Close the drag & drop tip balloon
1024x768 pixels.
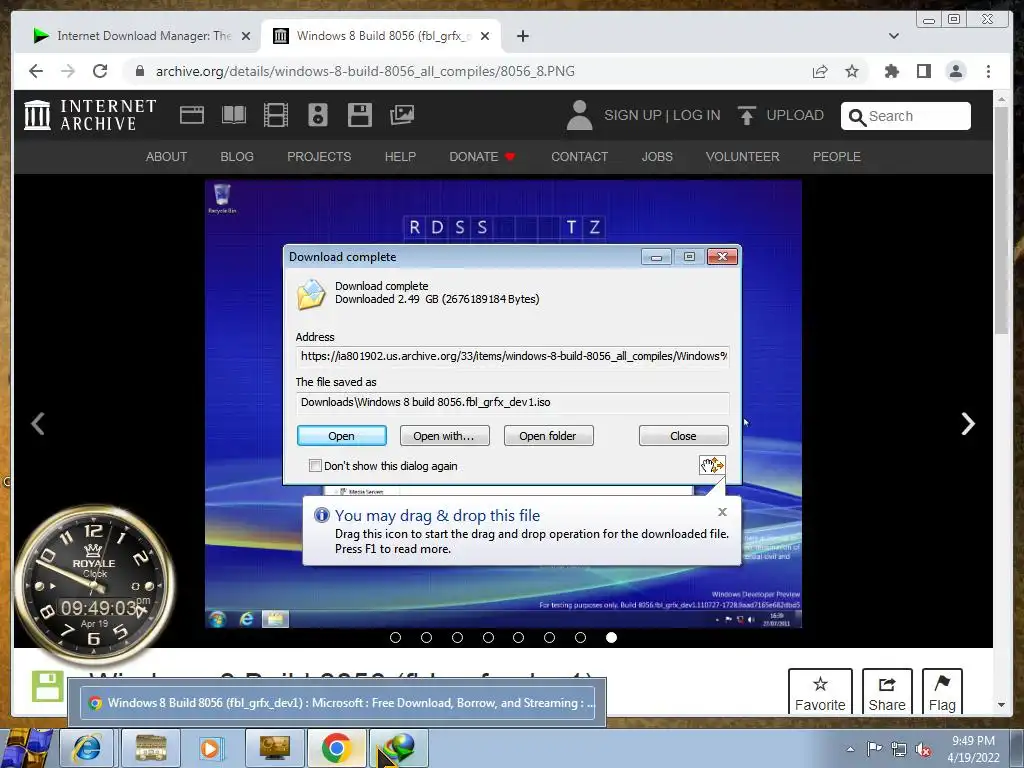pos(722,512)
